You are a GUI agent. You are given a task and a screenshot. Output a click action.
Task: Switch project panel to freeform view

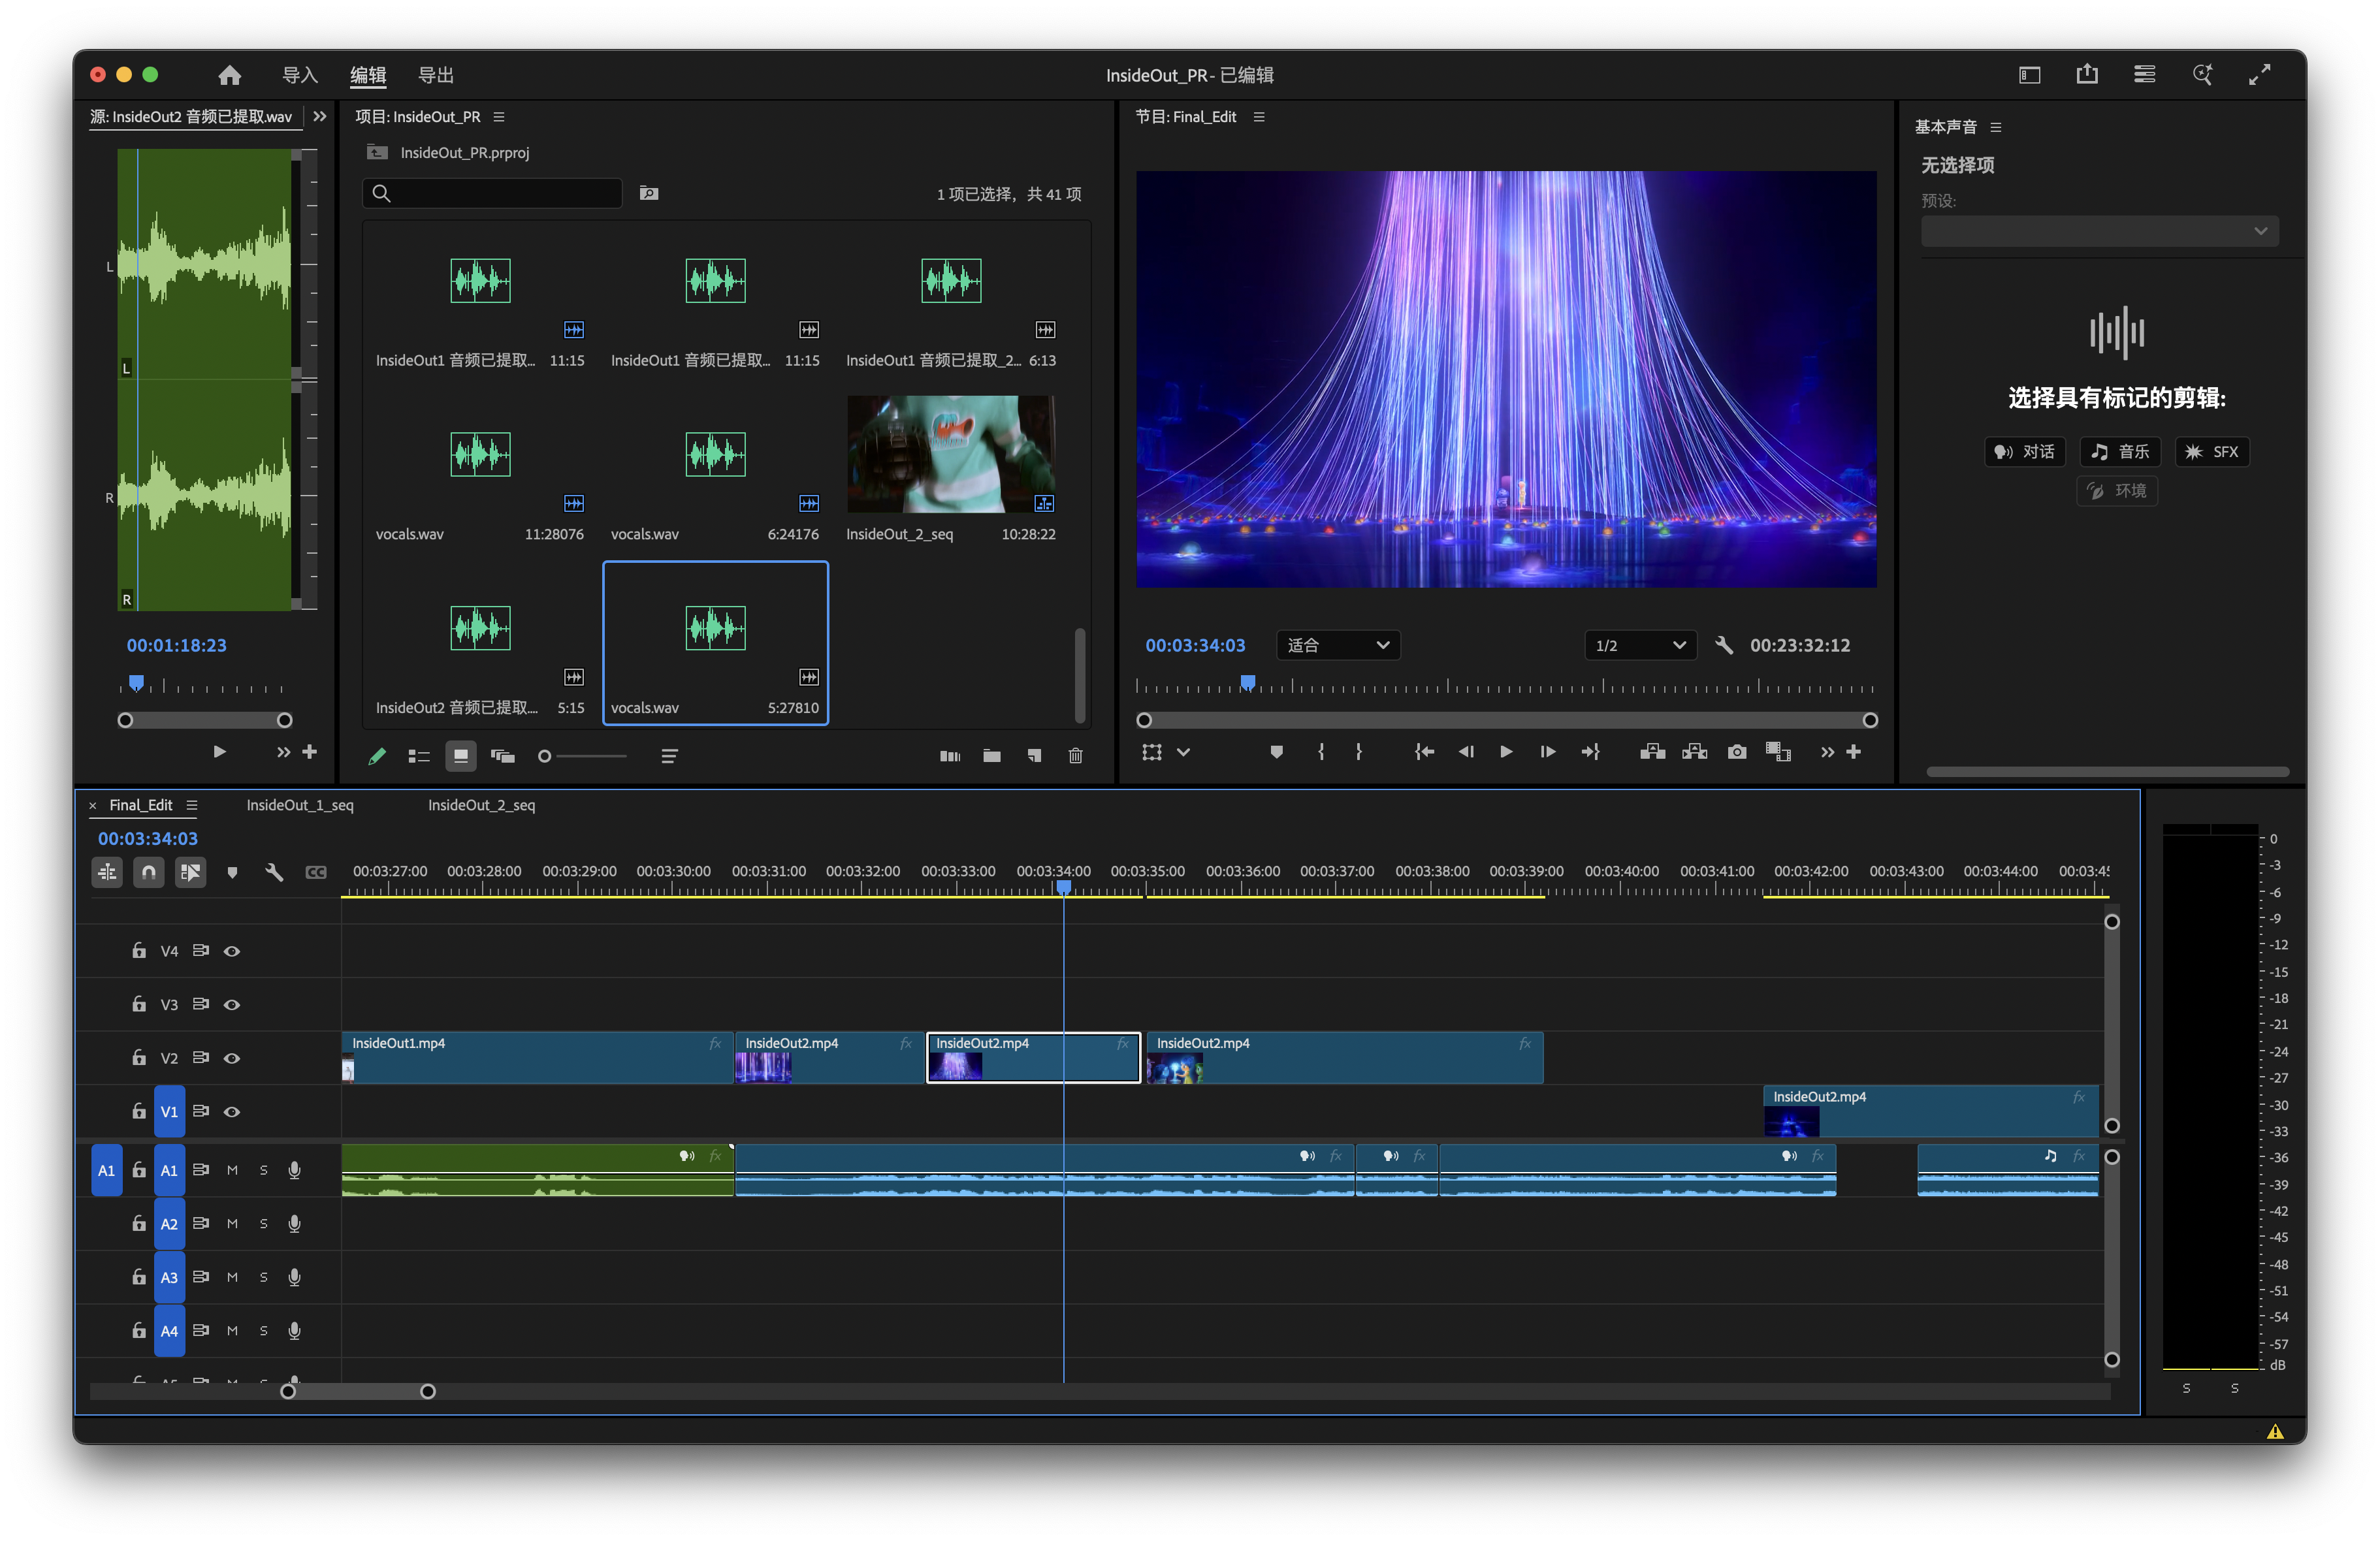pos(502,756)
